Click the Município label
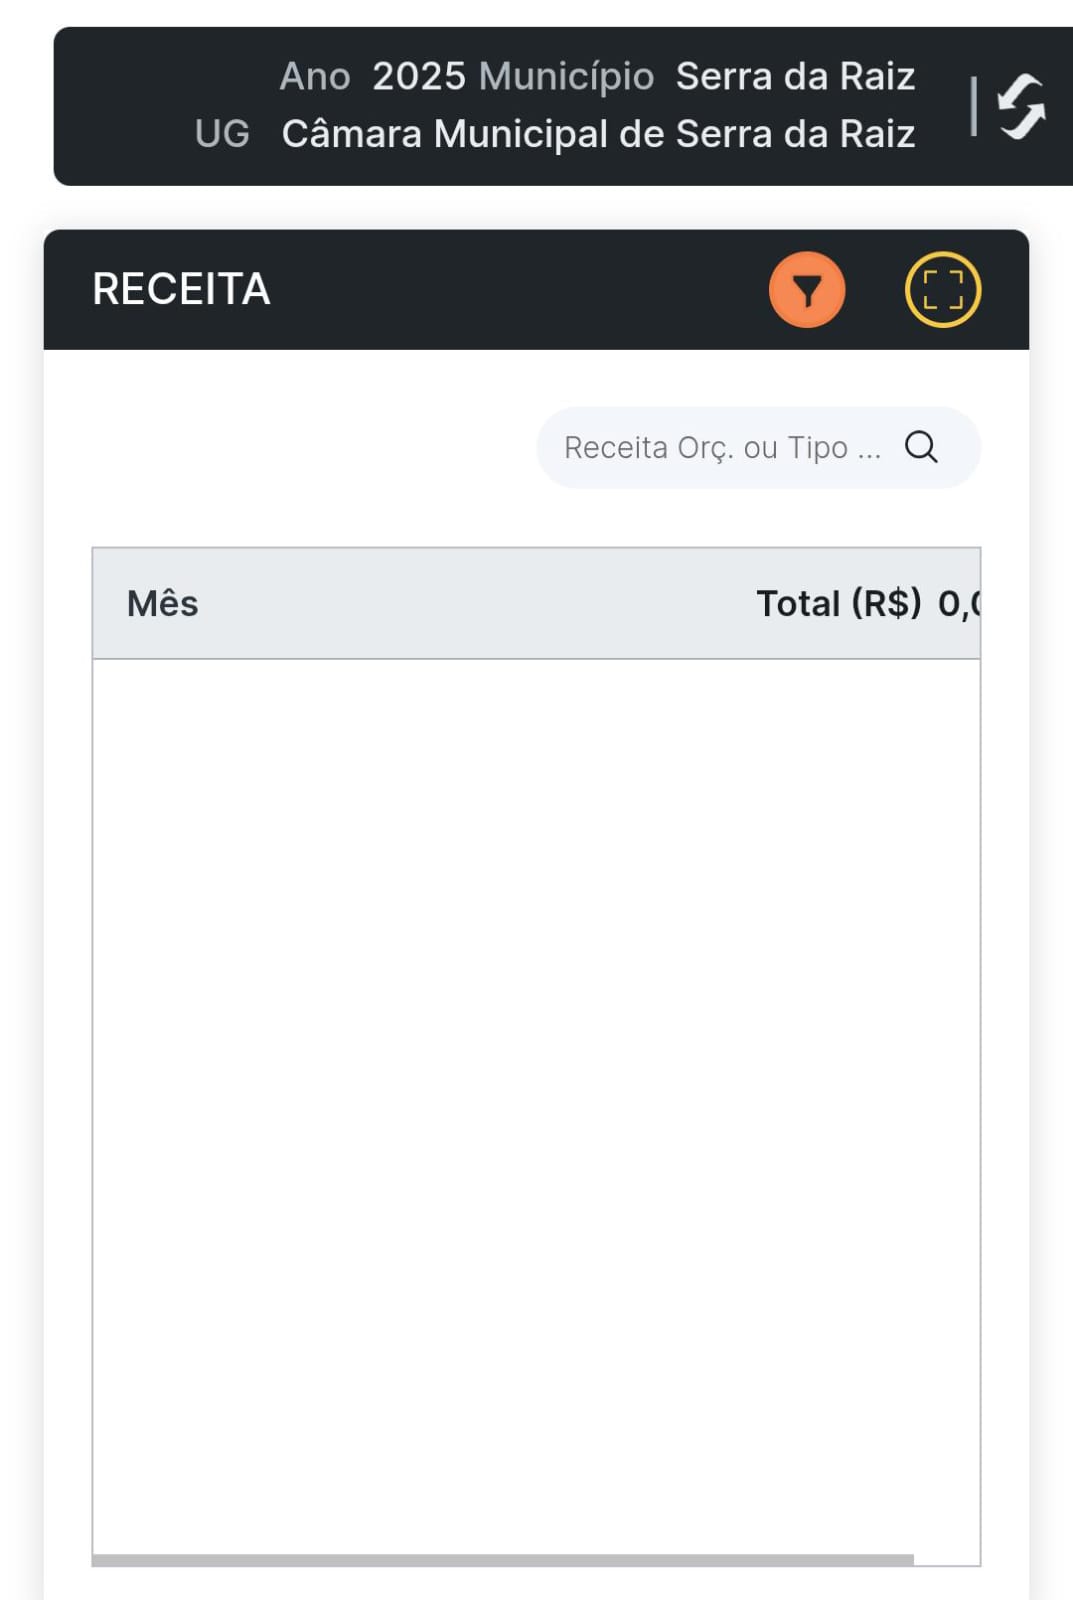Screen dimensions: 1073x1600 pos(566,76)
